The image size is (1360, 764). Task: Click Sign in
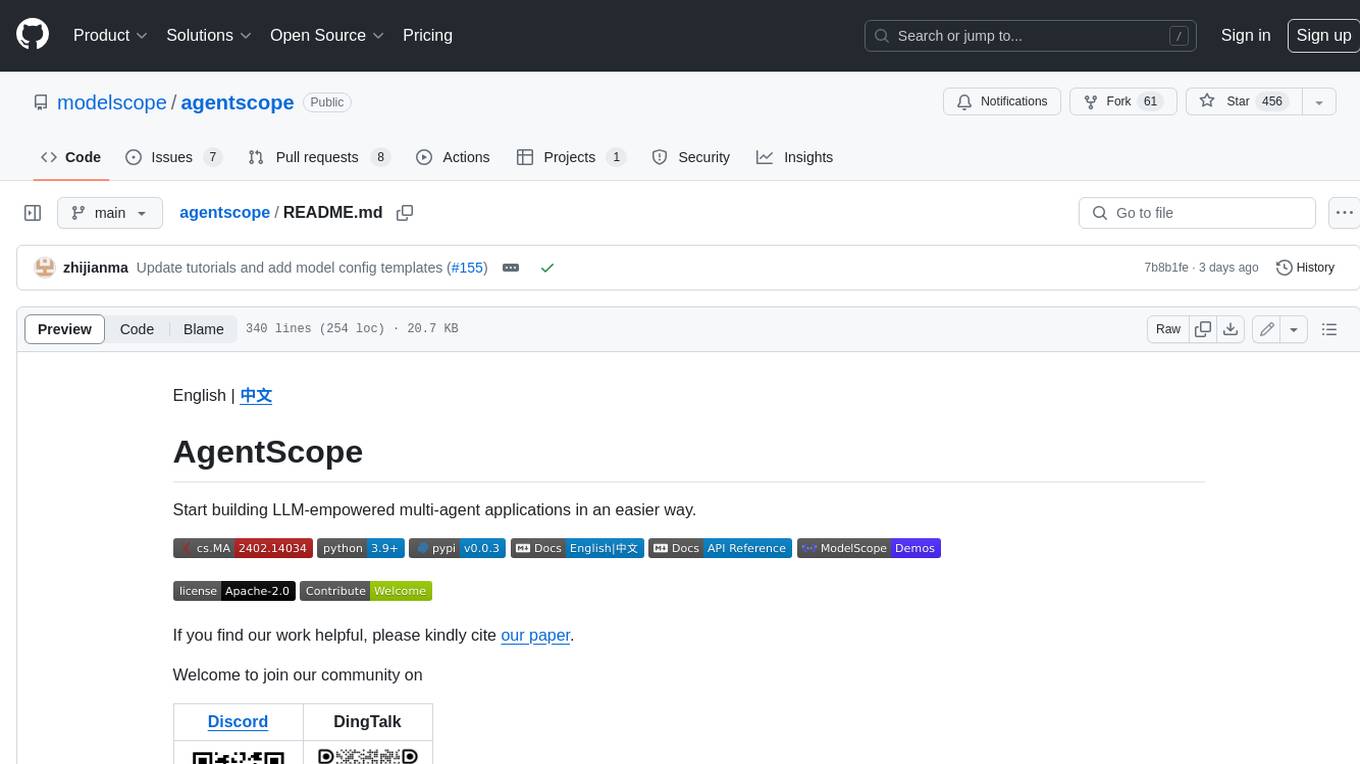click(1245, 35)
